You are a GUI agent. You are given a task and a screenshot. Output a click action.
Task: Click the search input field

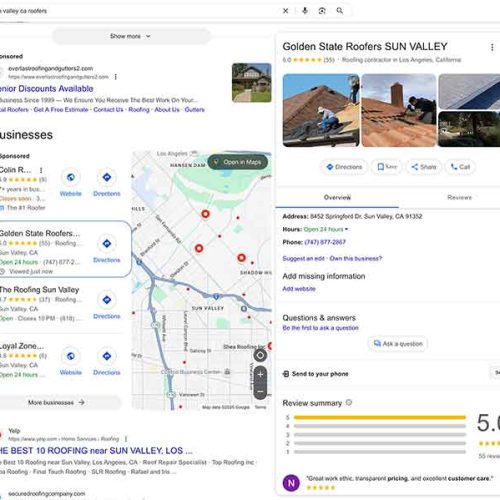140,11
